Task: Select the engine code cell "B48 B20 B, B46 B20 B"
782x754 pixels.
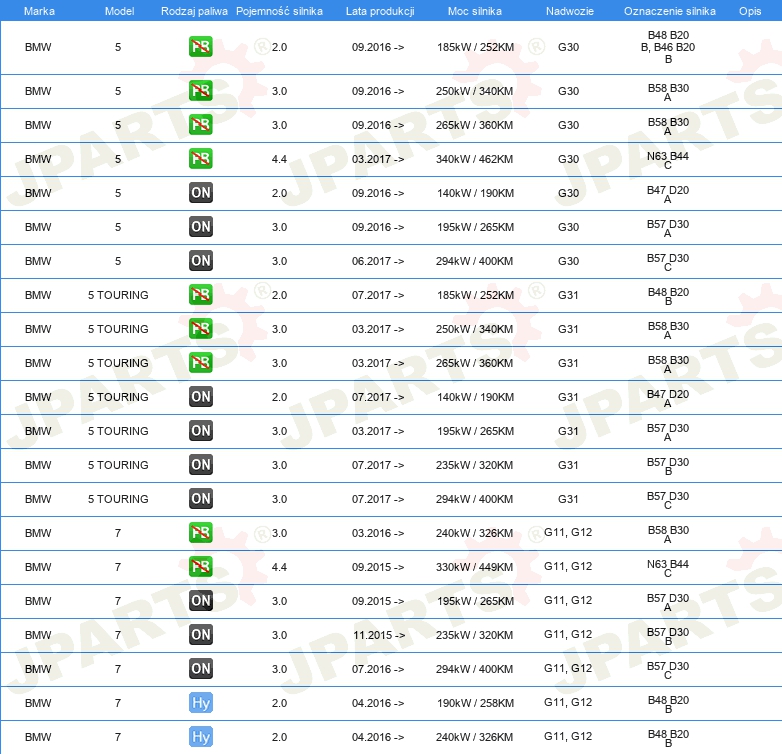Action: (x=668, y=47)
